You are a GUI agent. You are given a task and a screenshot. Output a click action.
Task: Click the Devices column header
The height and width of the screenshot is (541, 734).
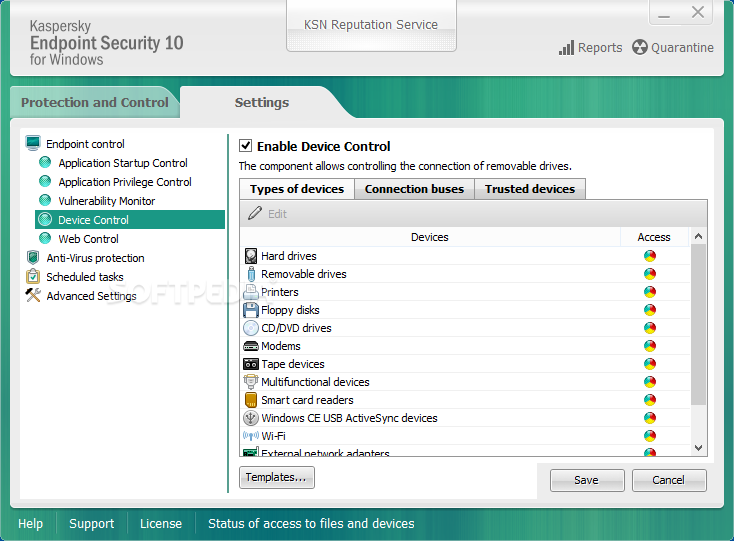click(430, 237)
